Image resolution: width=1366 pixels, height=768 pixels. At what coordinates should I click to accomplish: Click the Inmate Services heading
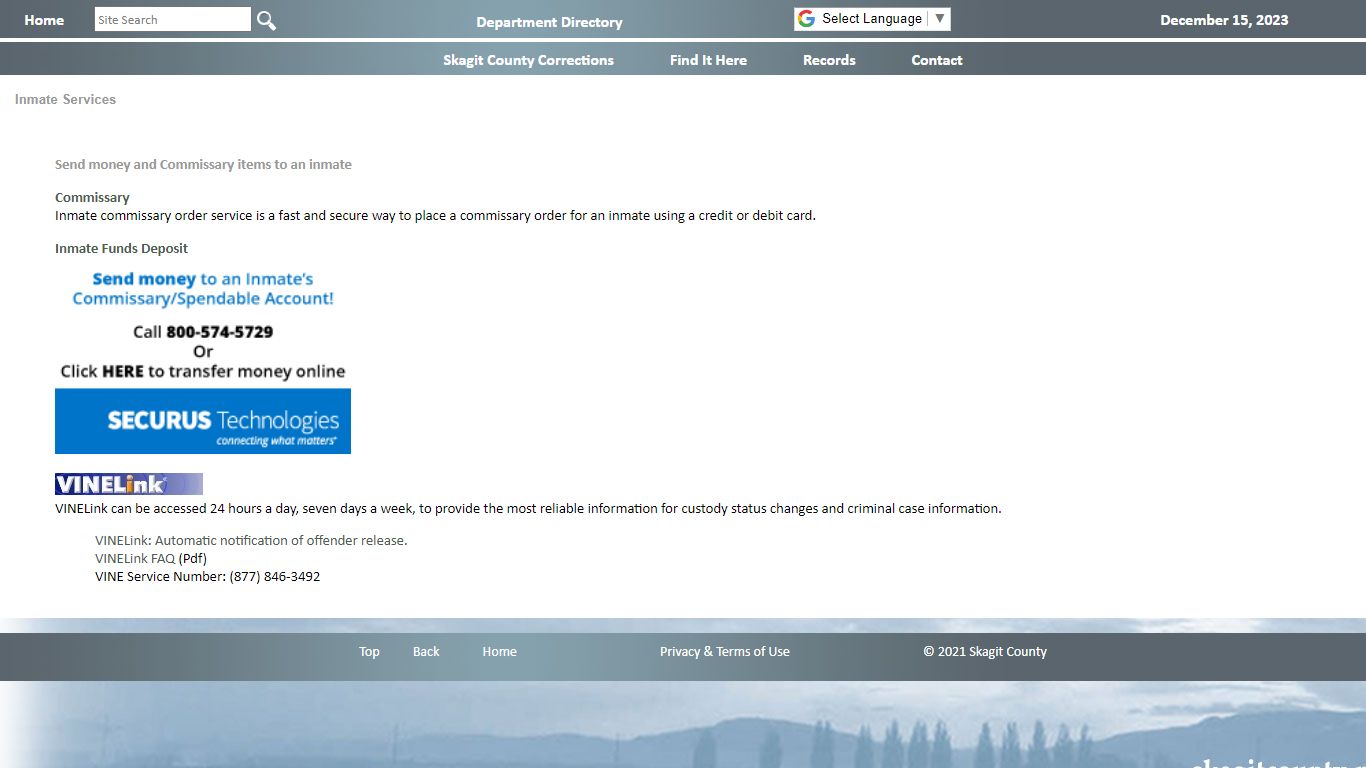point(65,99)
